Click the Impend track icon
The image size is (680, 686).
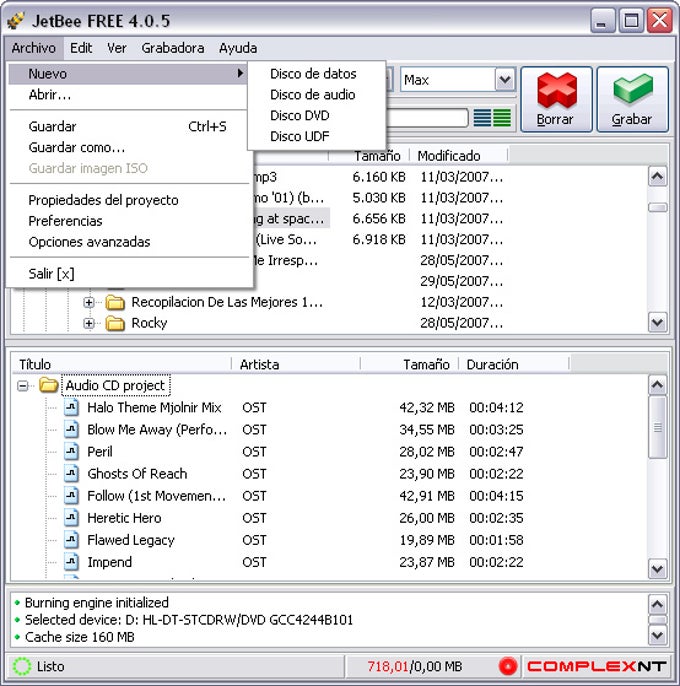71,562
